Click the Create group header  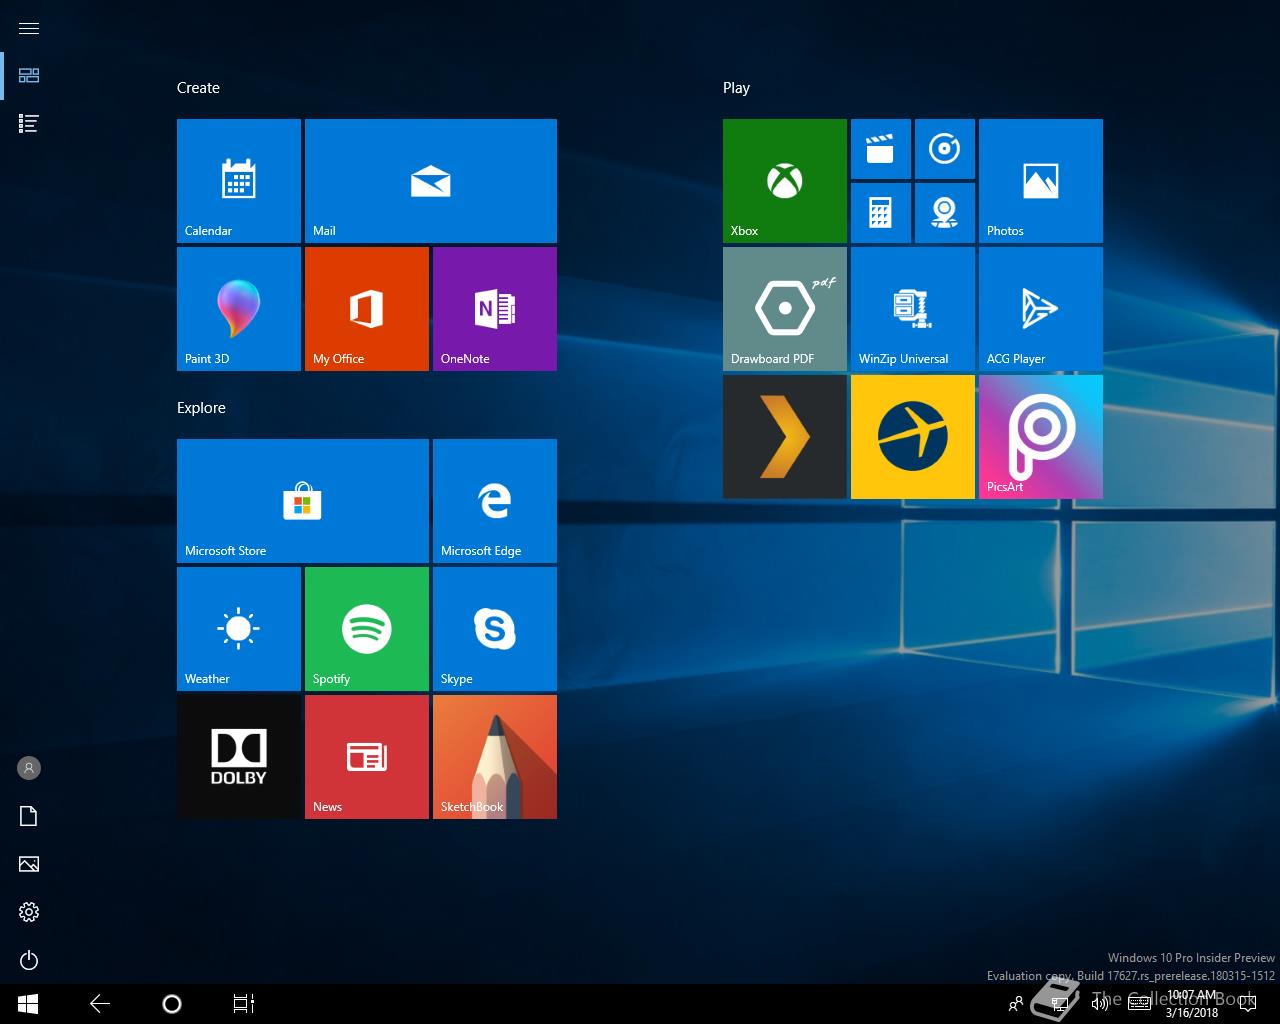198,88
